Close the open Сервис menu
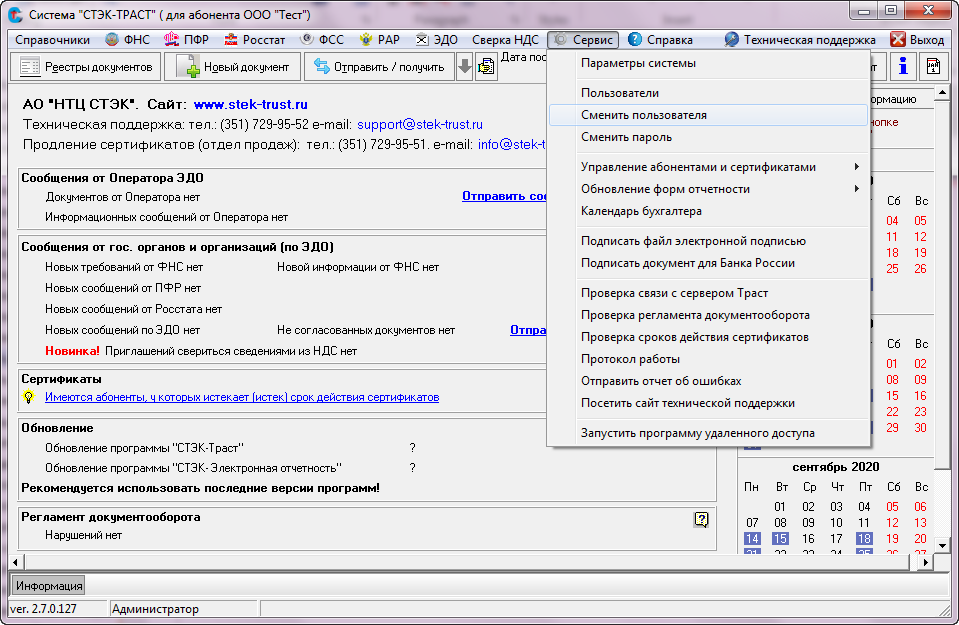The height and width of the screenshot is (625, 959). pyautogui.click(x=583, y=40)
